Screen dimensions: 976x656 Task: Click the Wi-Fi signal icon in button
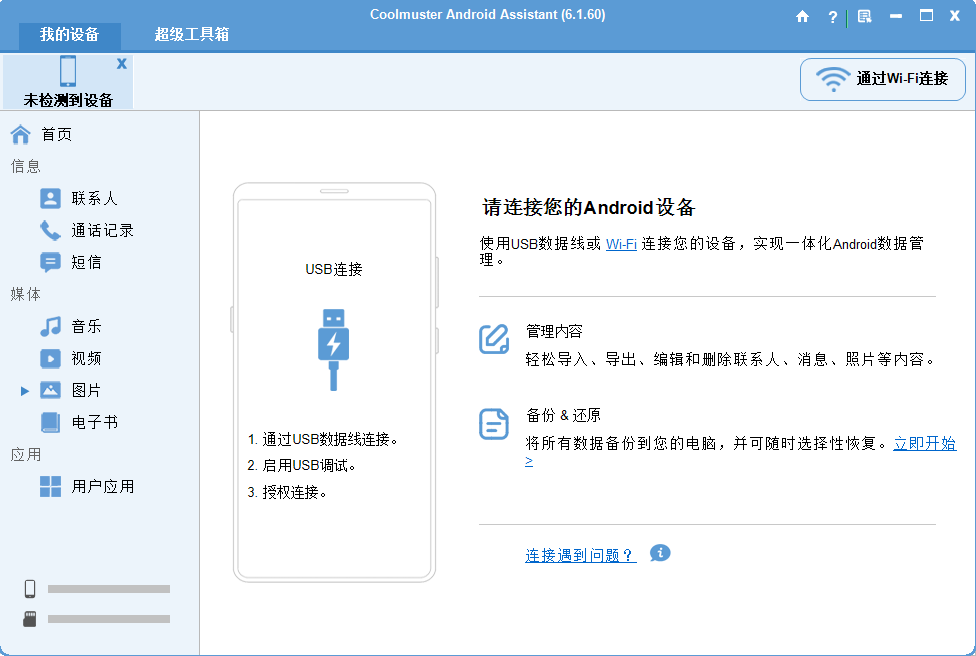coord(833,79)
